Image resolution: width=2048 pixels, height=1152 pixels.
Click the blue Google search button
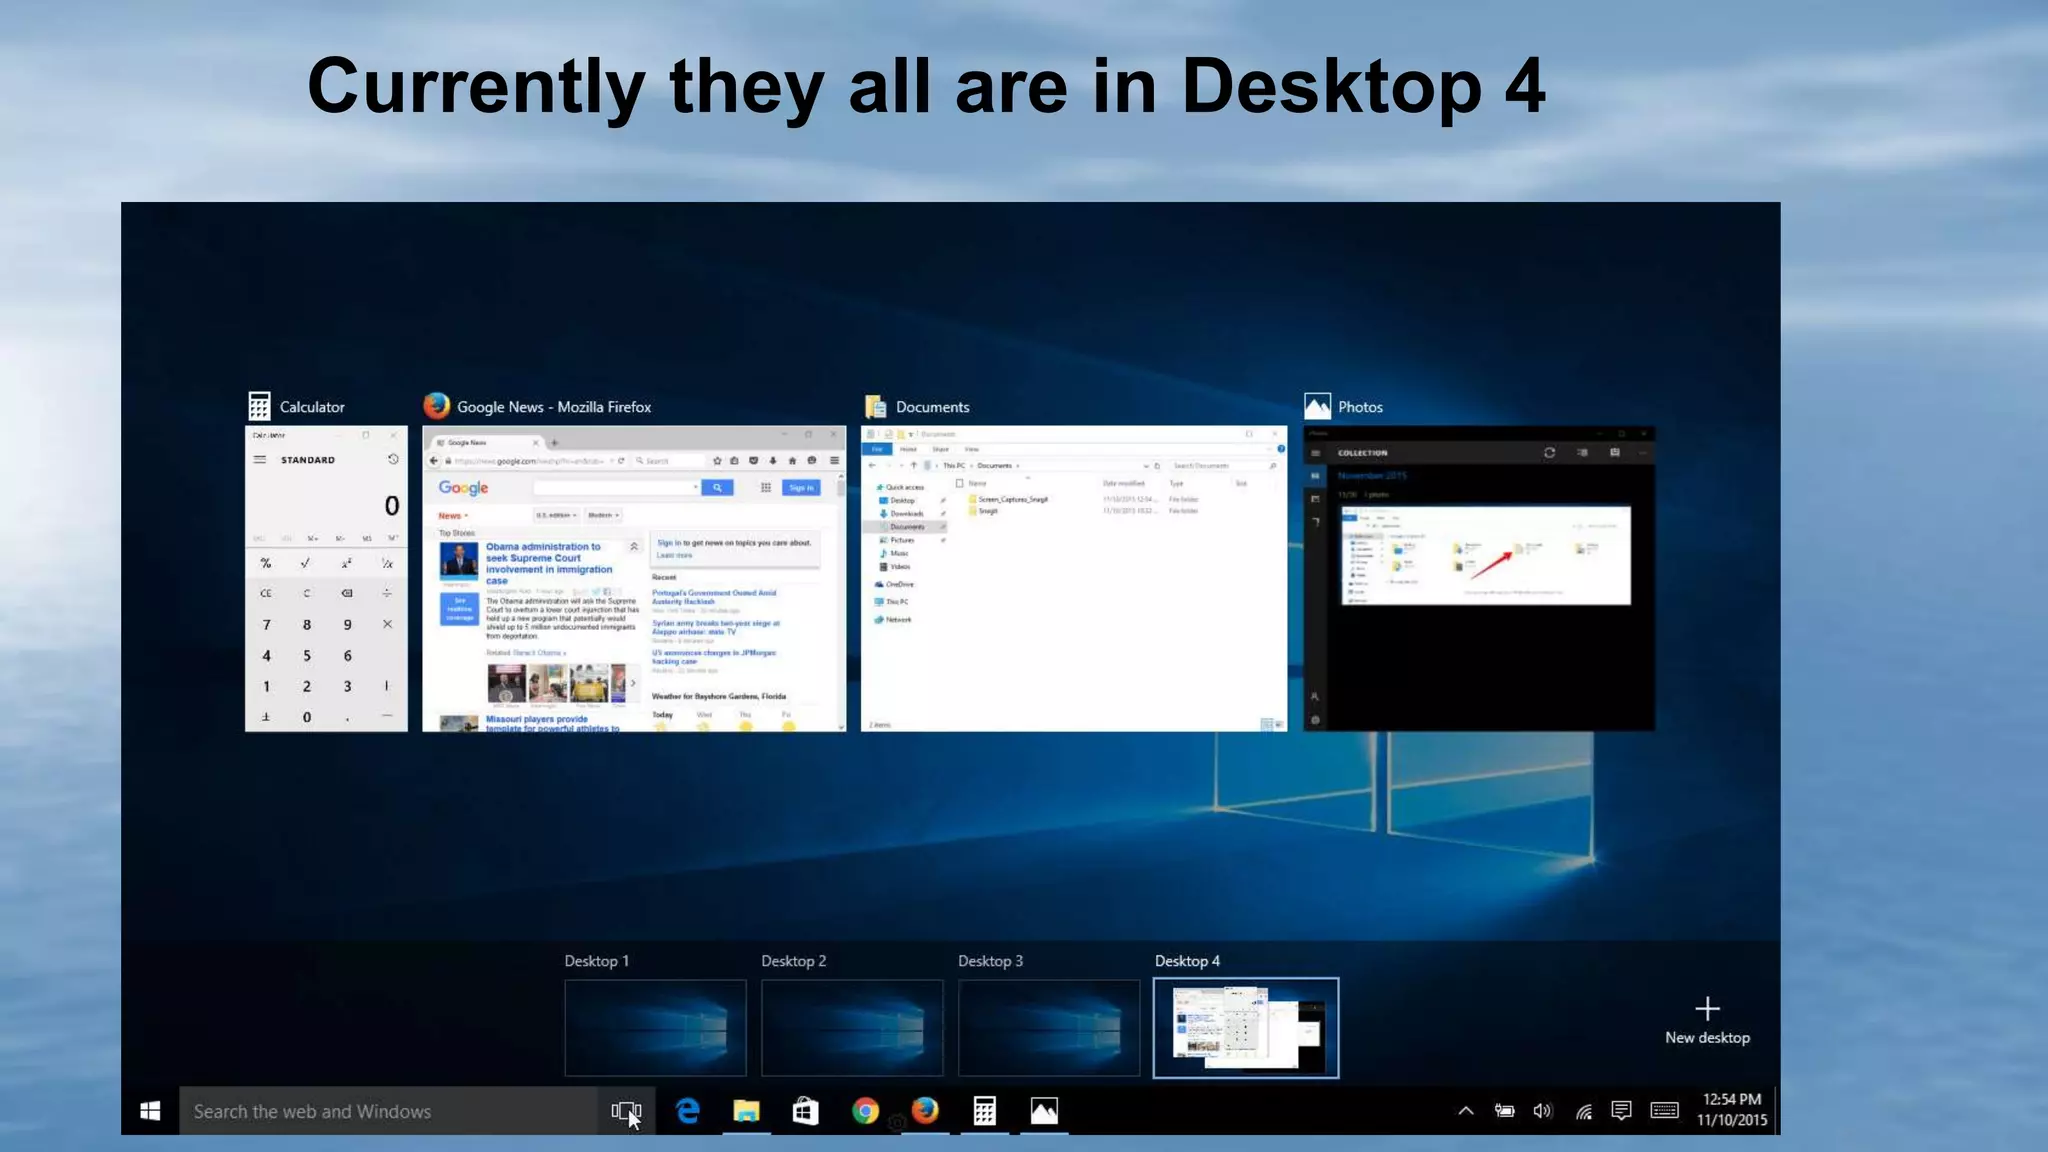[x=717, y=488]
